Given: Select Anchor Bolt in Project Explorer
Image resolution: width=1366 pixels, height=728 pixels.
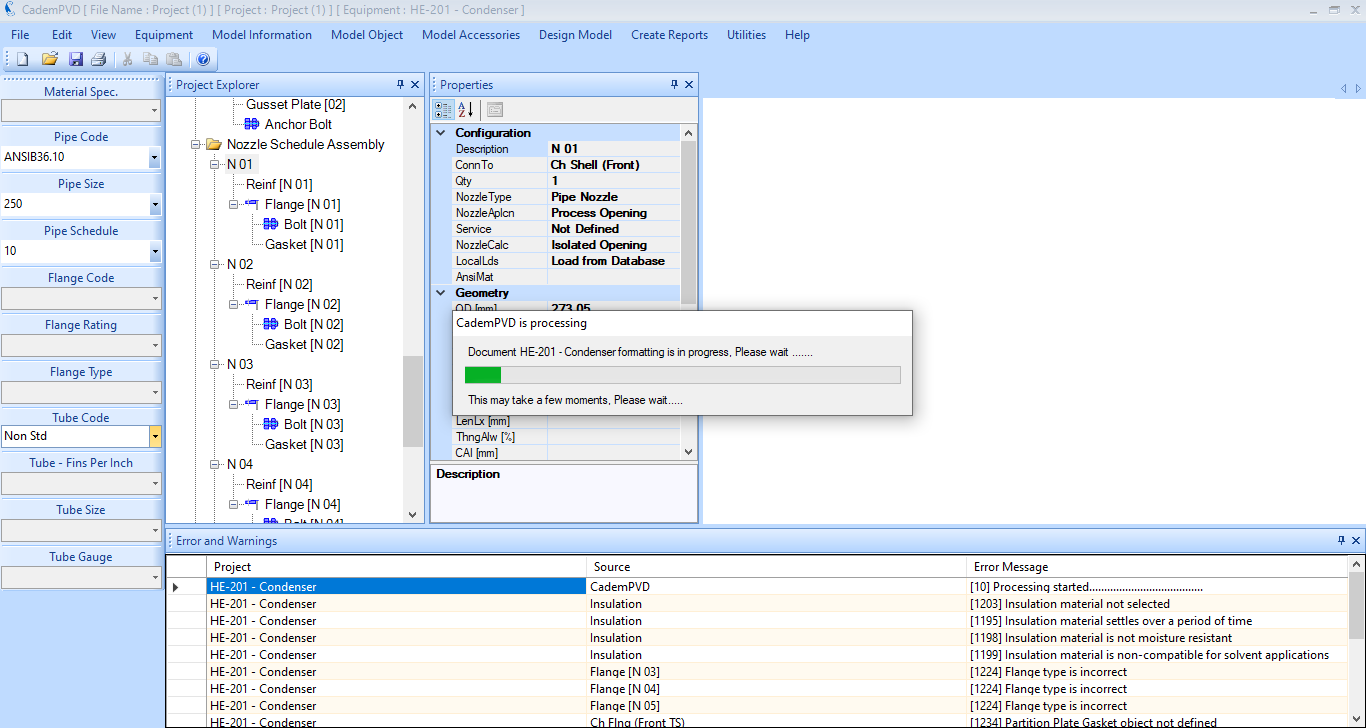Looking at the screenshot, I should point(298,124).
